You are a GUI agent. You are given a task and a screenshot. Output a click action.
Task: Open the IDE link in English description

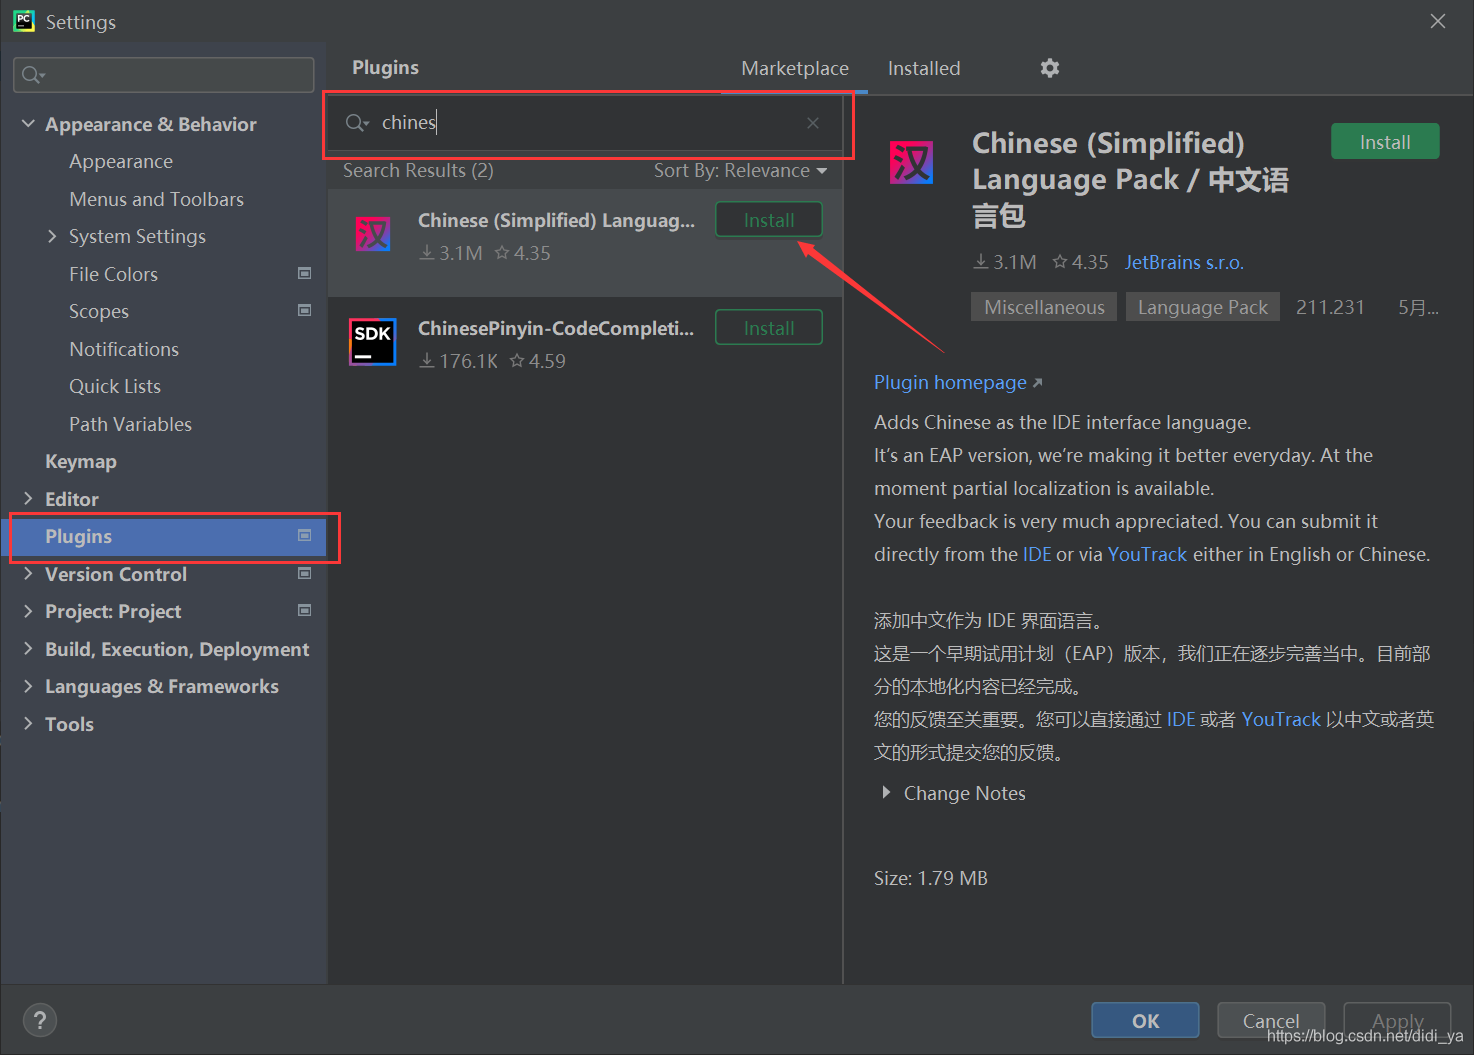pos(1037,554)
